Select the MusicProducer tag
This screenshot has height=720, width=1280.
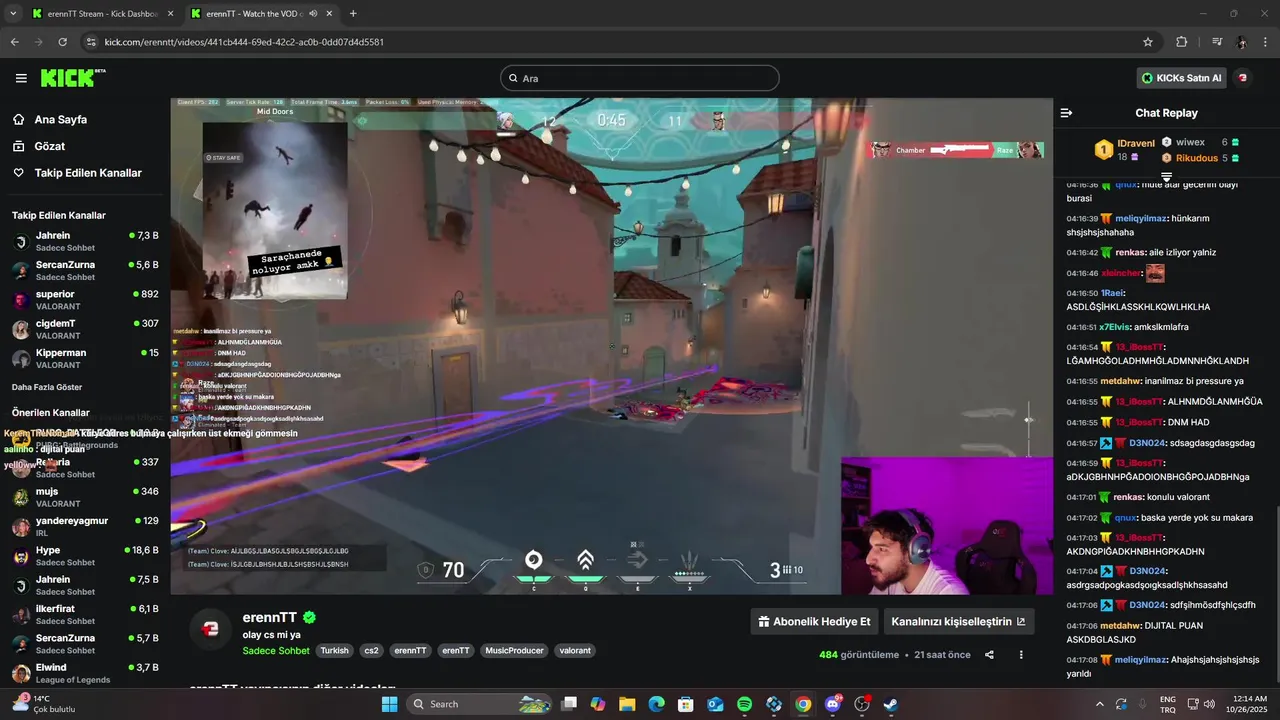514,650
